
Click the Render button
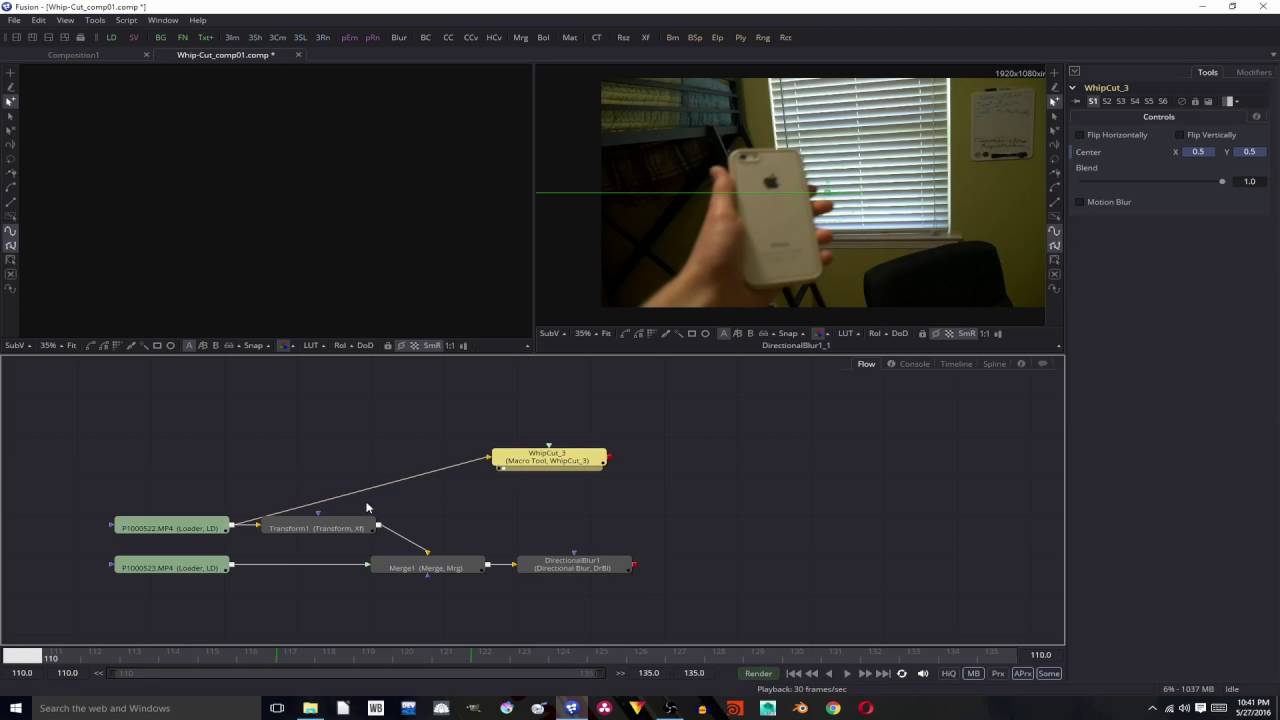click(x=758, y=674)
